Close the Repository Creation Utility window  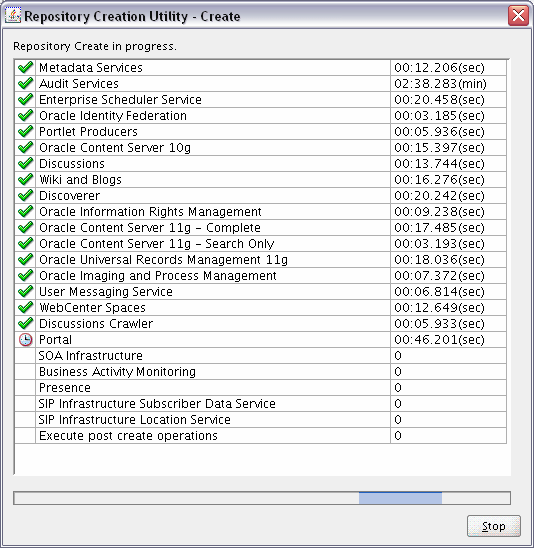(518, 16)
